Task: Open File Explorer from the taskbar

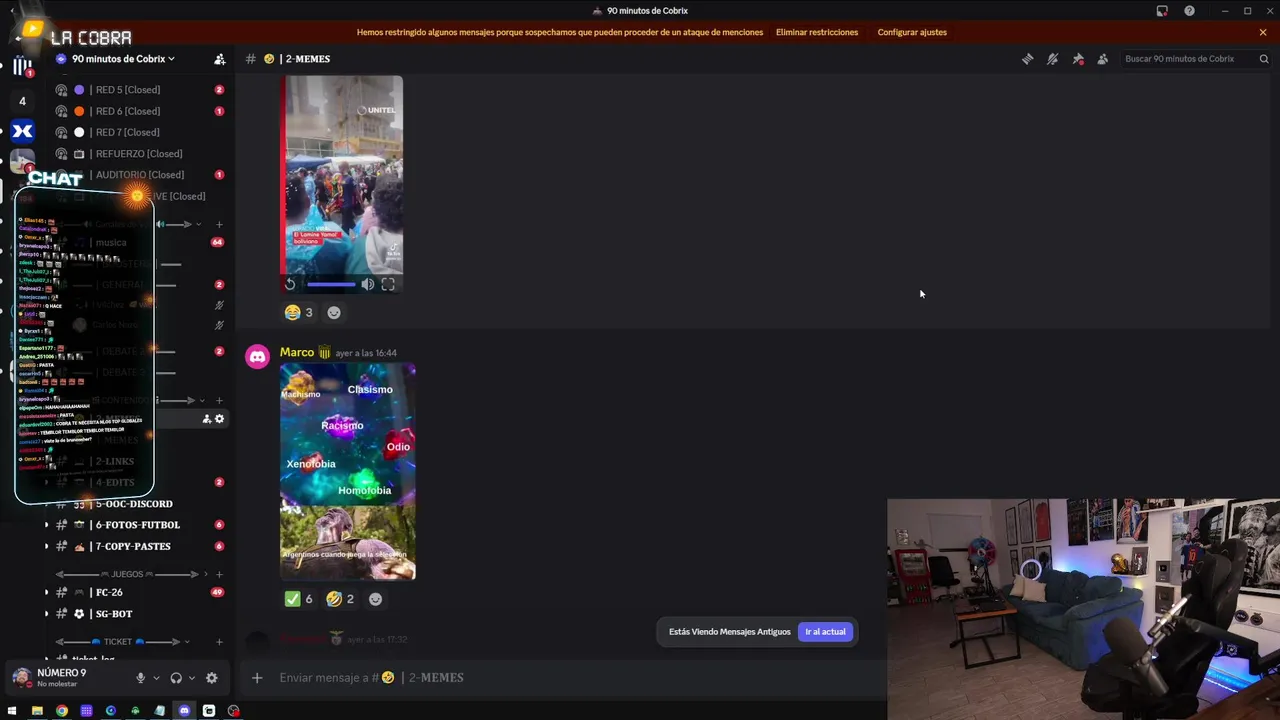Action: (x=37, y=711)
